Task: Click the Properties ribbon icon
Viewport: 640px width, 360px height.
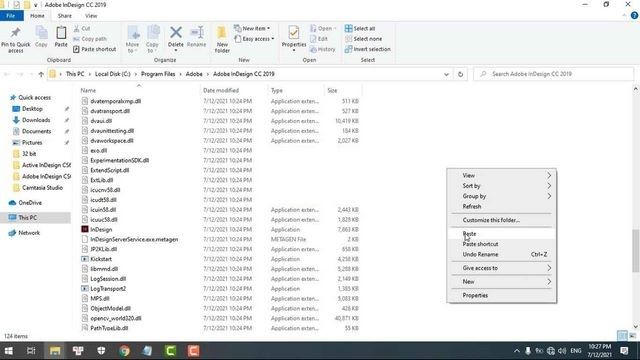Action: (294, 32)
